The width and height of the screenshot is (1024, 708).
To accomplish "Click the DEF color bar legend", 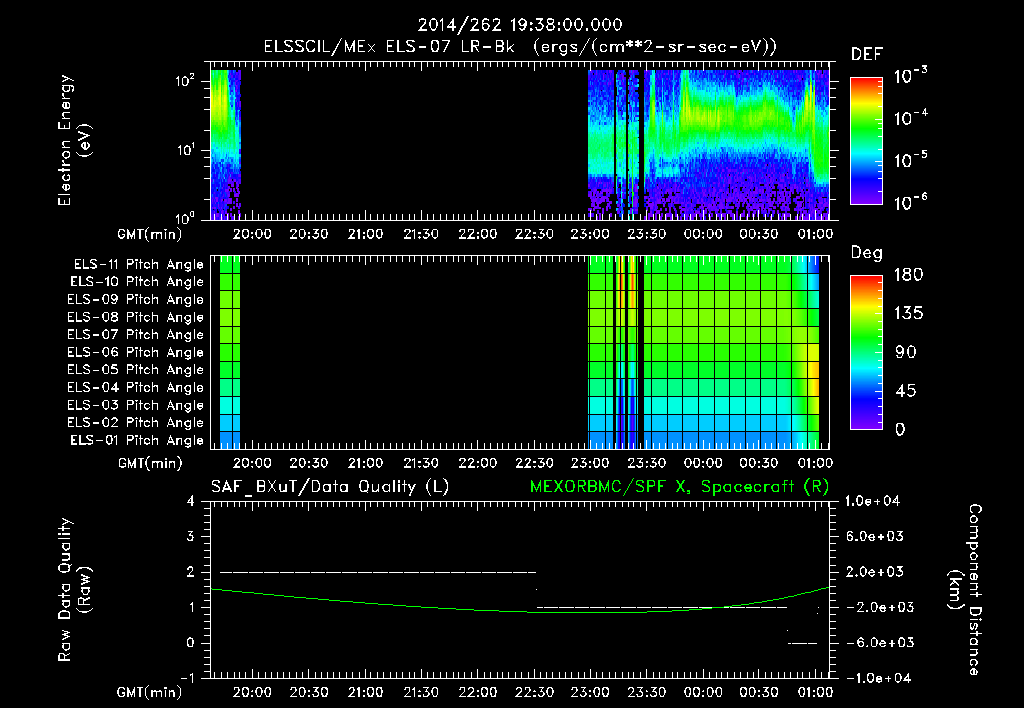I will 866,141.
